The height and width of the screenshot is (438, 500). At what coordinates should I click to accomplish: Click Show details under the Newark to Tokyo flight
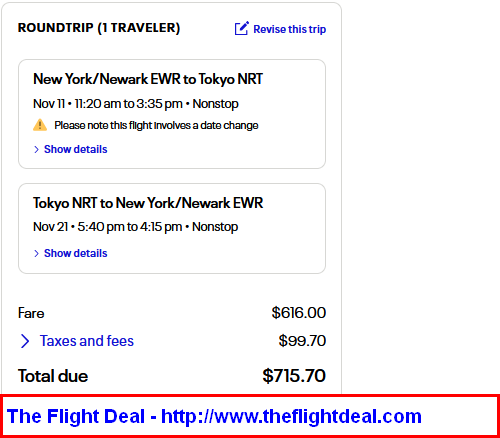coord(76,149)
